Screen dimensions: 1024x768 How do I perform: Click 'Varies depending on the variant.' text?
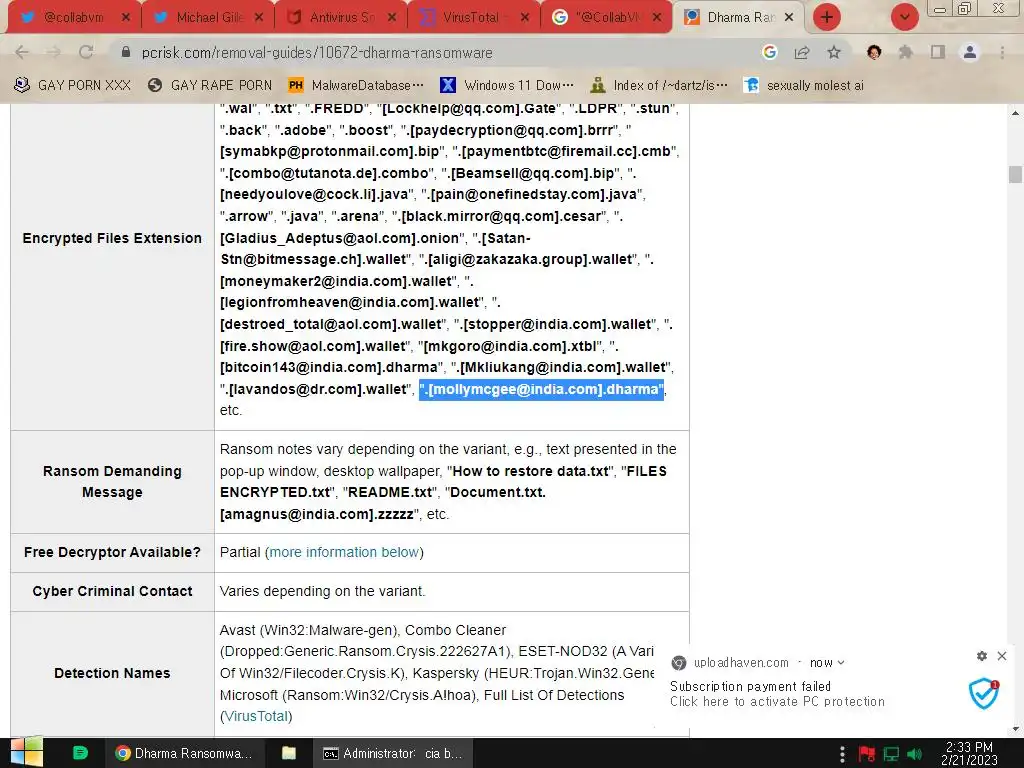323,592
